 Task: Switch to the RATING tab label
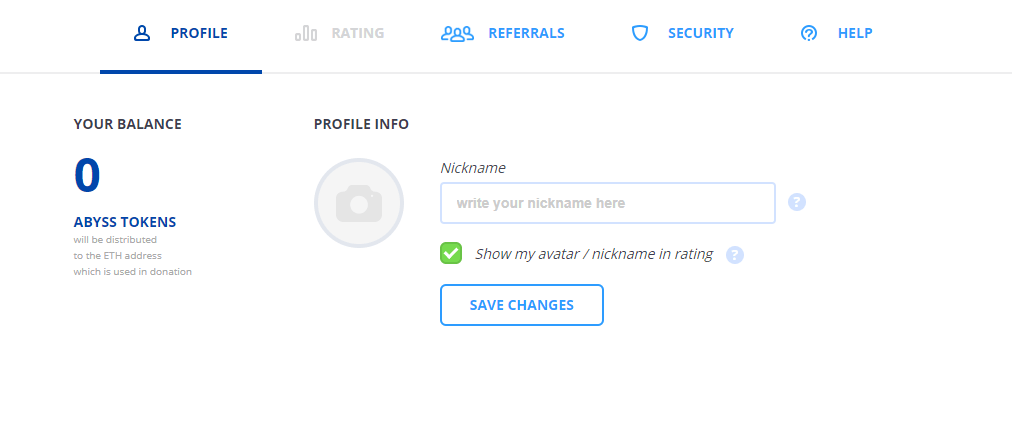coord(358,33)
